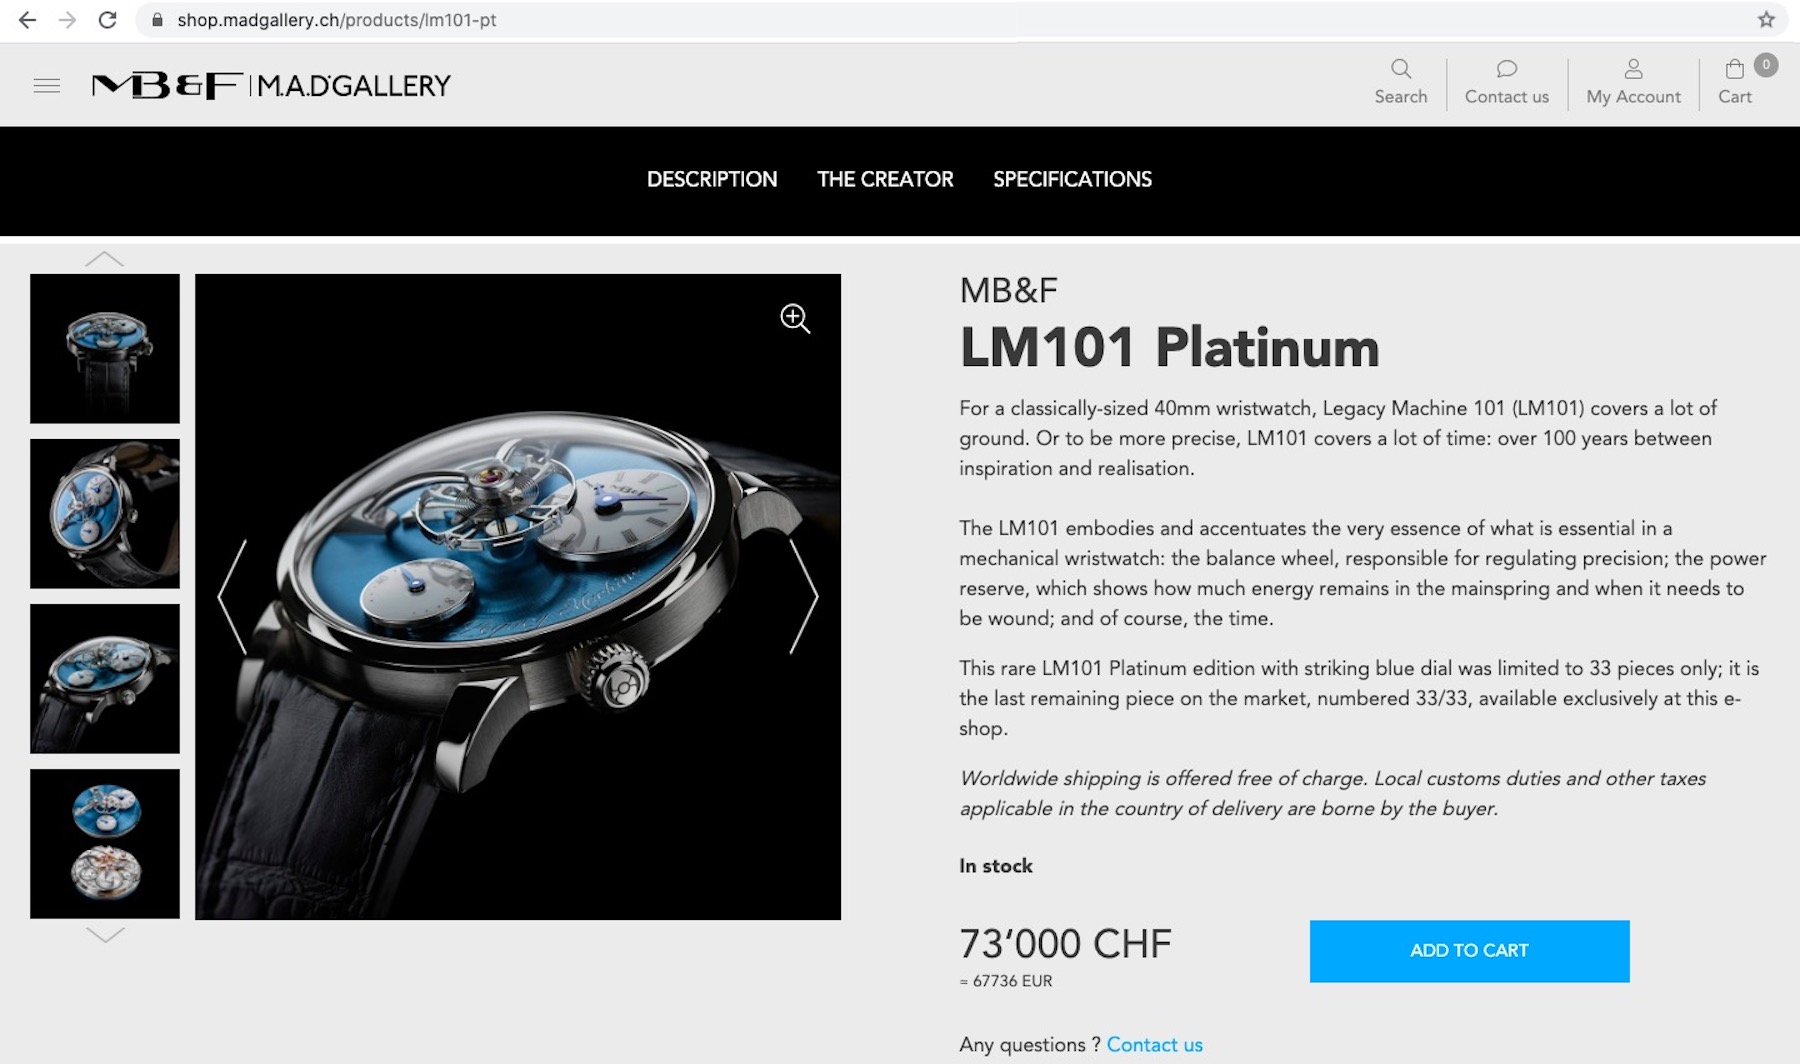
Task: Switch to THE CREATOR tab
Action: 885,179
